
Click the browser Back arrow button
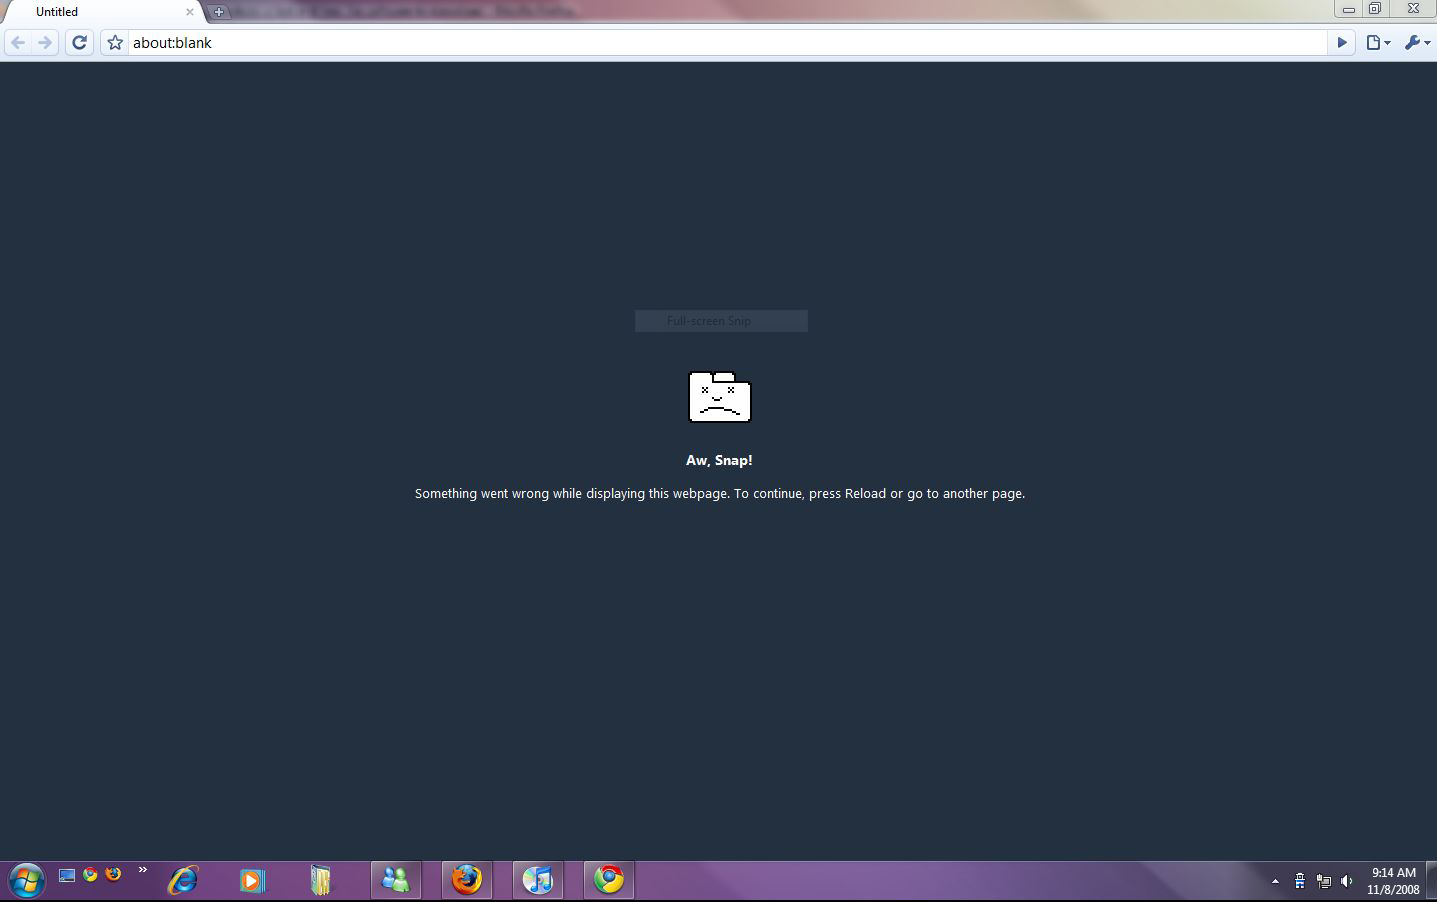(18, 43)
